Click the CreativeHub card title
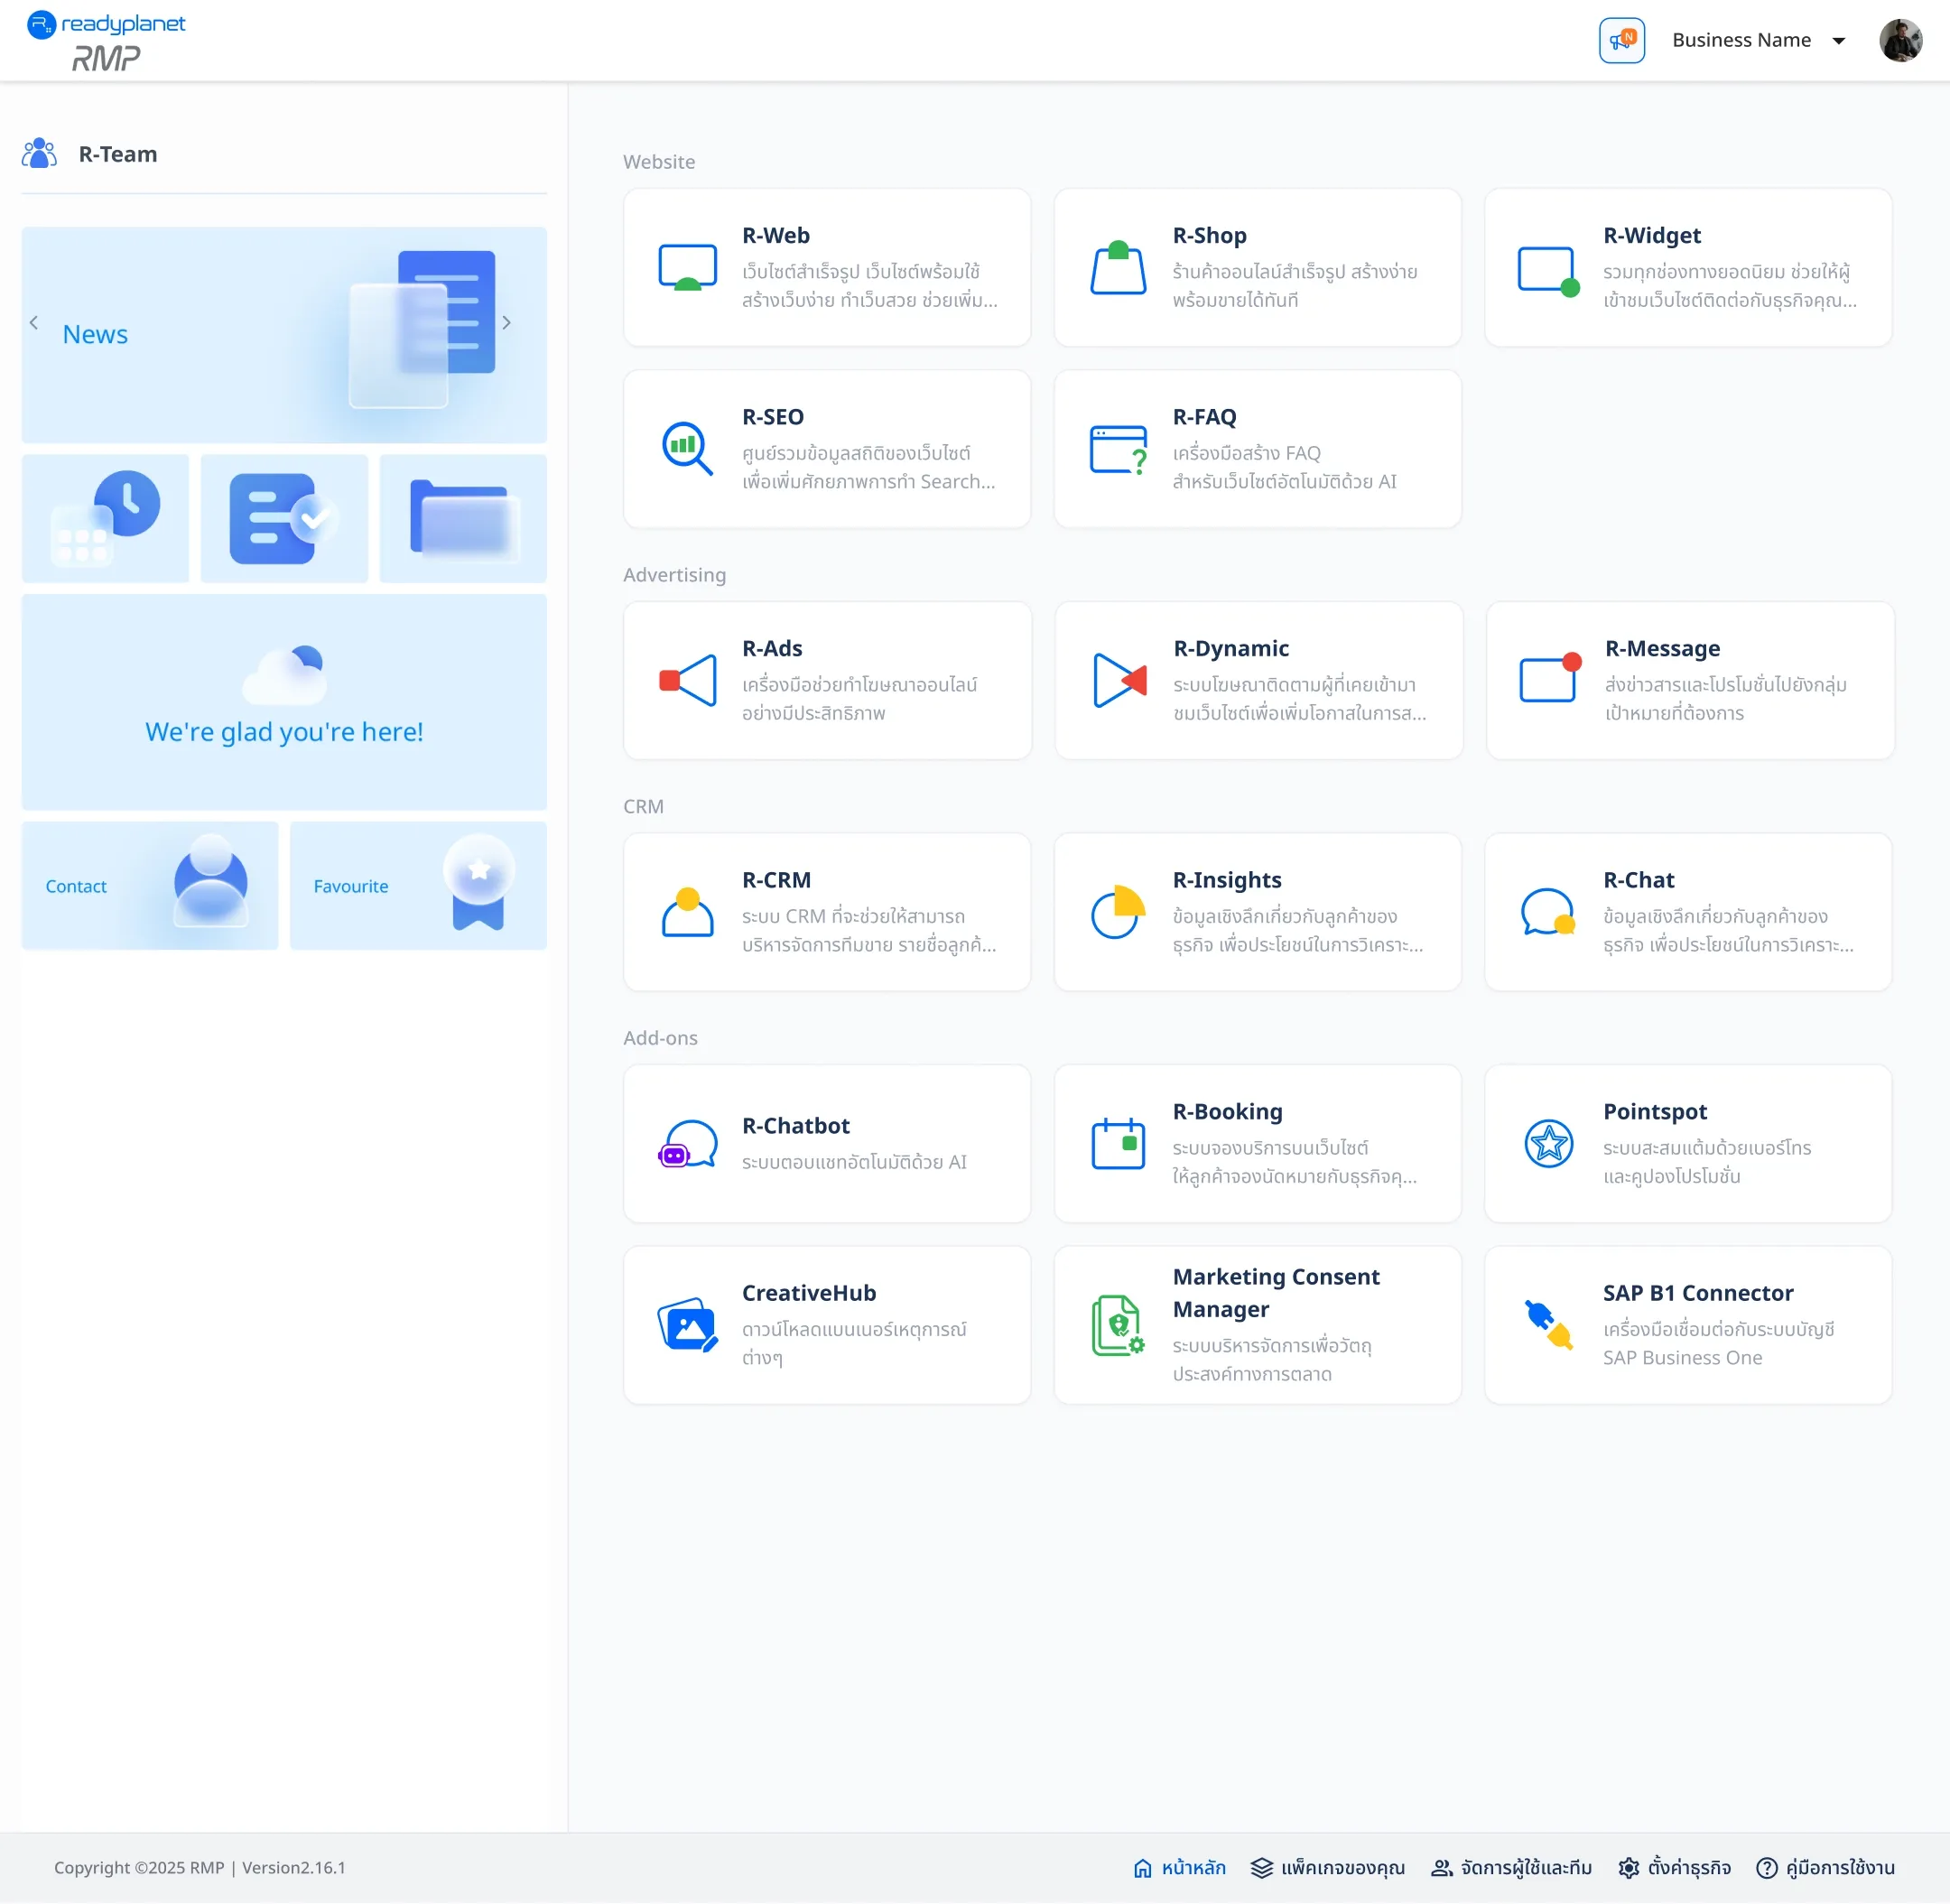This screenshot has height=1904, width=1950. click(809, 1293)
